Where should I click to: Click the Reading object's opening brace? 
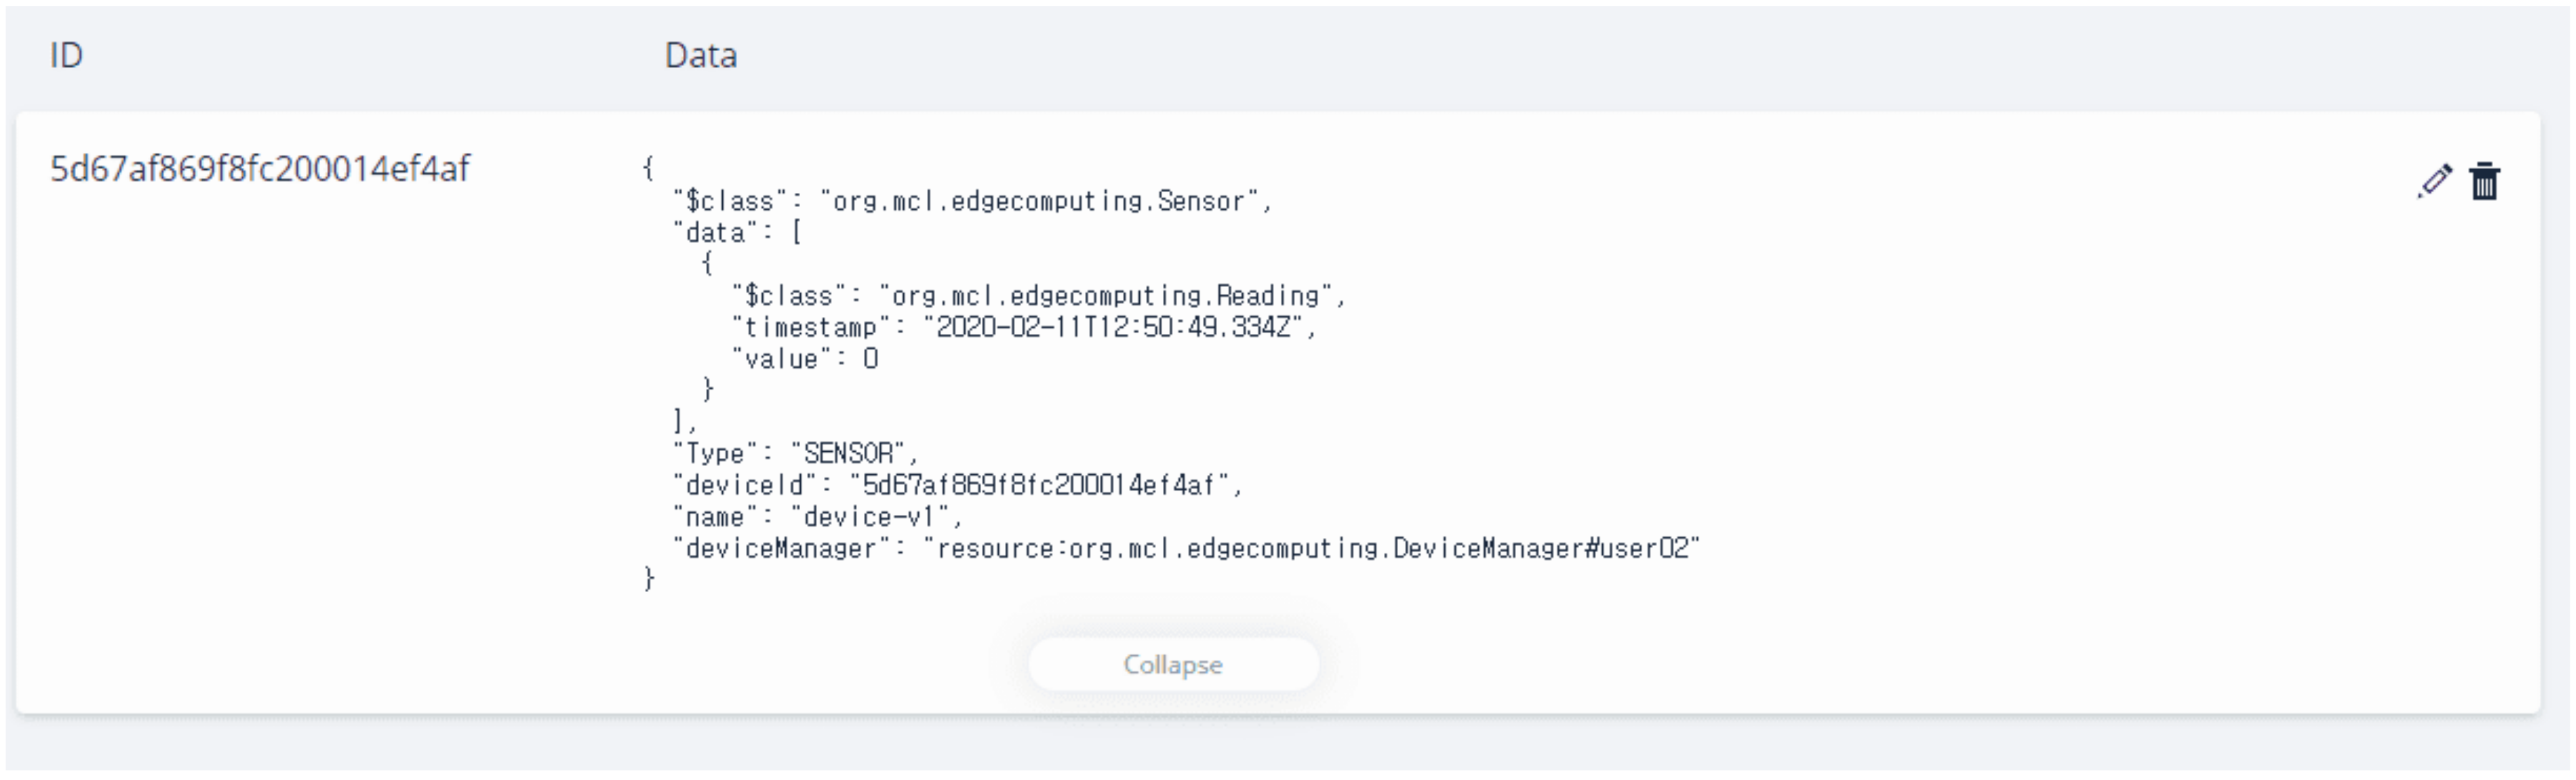(707, 264)
